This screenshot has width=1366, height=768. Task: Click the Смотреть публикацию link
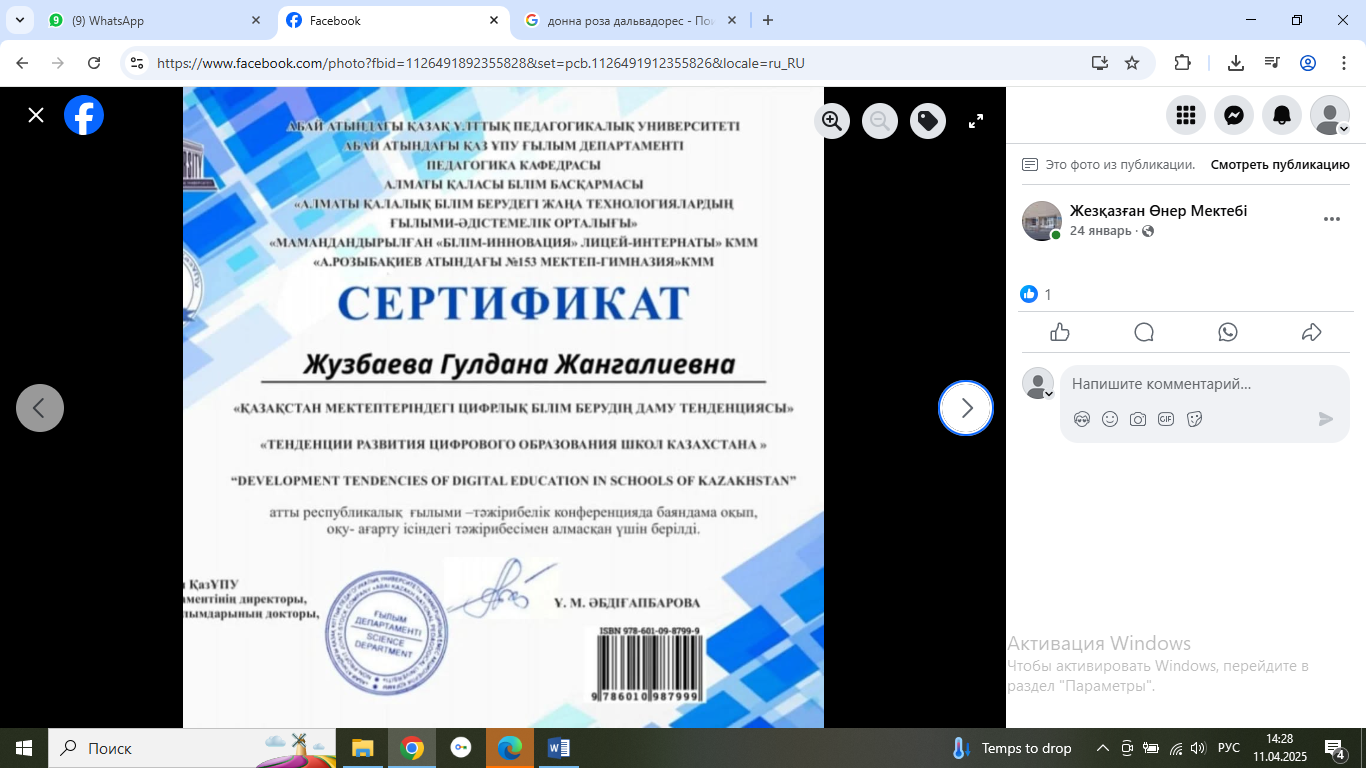[1279, 165]
